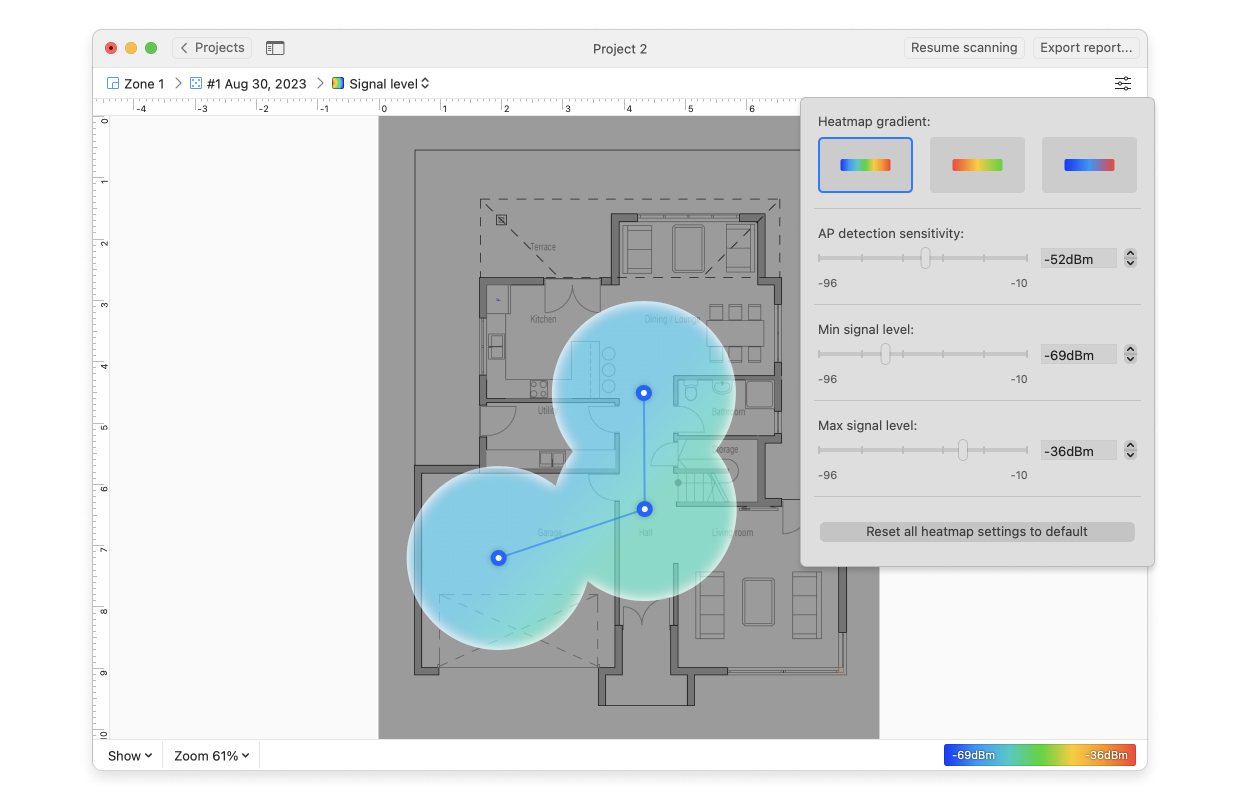
Task: Click the Heatmap gradient label
Action: pyautogui.click(x=874, y=122)
